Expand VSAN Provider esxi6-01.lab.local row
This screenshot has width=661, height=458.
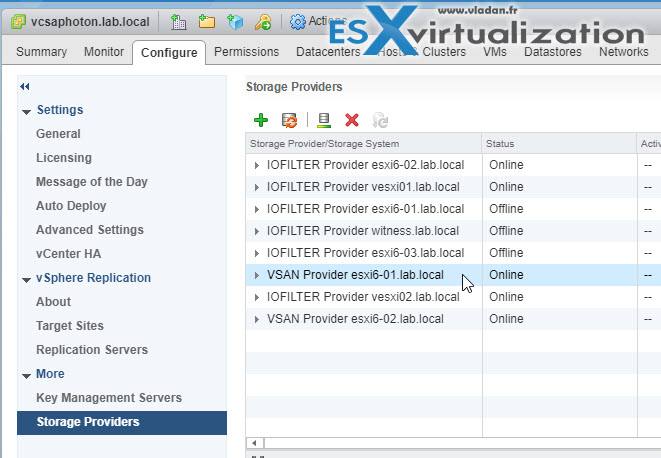(256, 275)
